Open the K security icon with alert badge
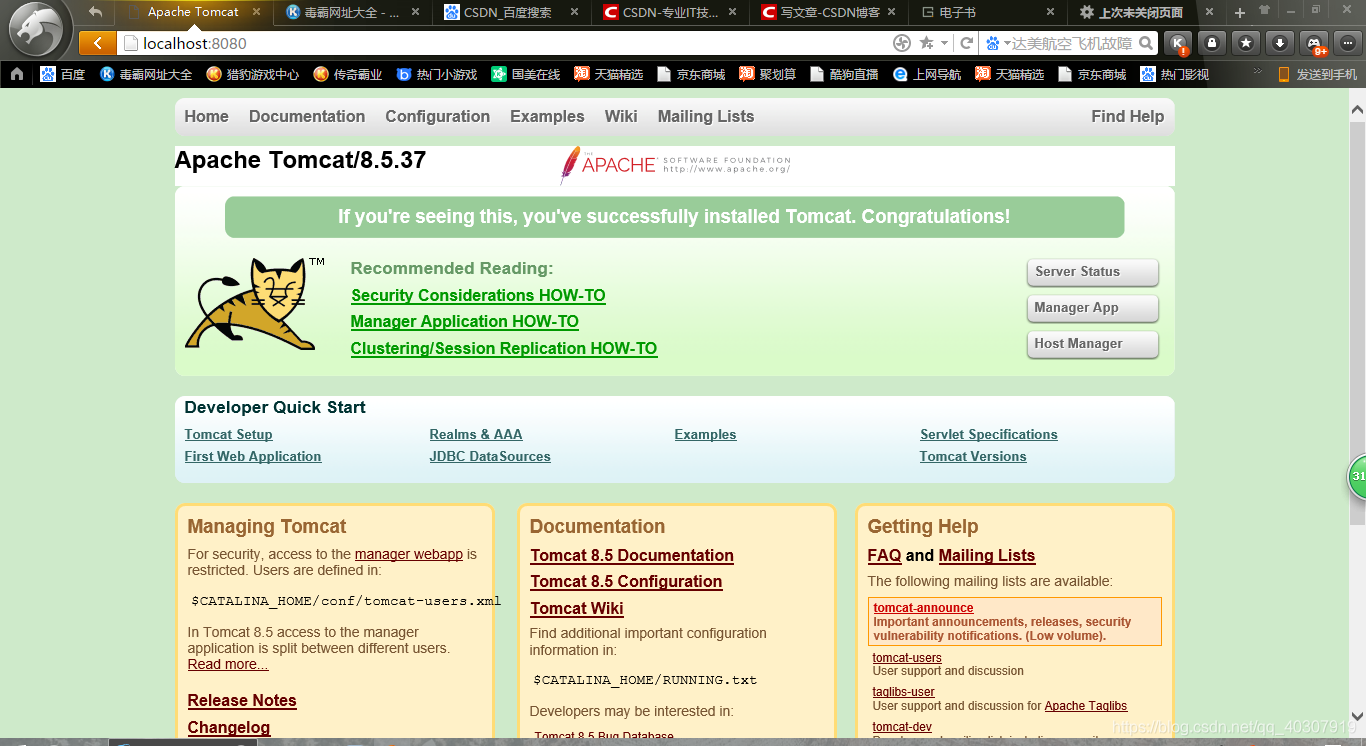Image resolution: width=1366 pixels, height=746 pixels. click(1179, 43)
